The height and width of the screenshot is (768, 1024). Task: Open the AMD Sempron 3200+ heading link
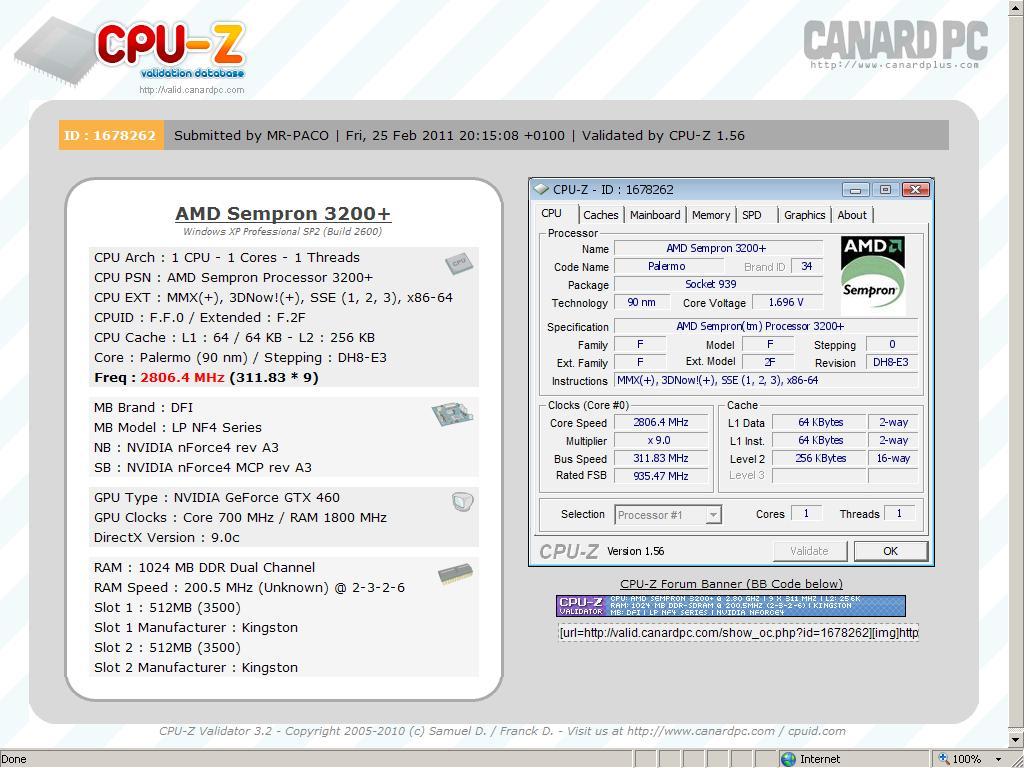coord(283,214)
